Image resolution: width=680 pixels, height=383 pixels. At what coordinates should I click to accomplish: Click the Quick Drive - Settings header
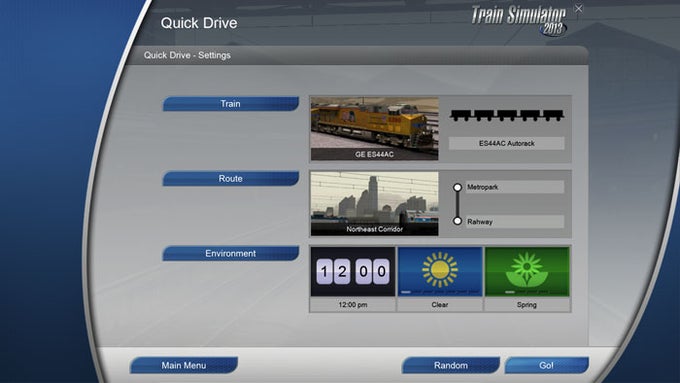pyautogui.click(x=187, y=55)
